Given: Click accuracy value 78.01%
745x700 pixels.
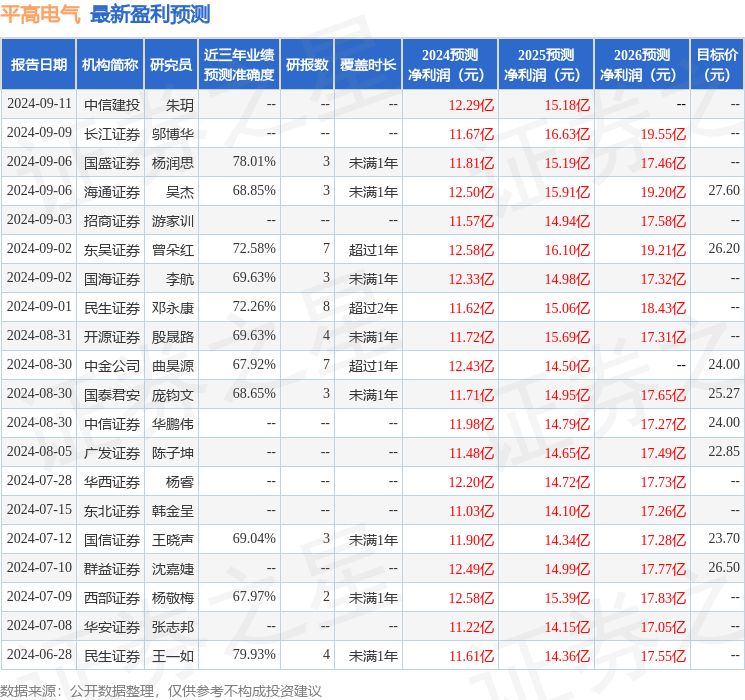Looking at the screenshot, I should tap(254, 162).
